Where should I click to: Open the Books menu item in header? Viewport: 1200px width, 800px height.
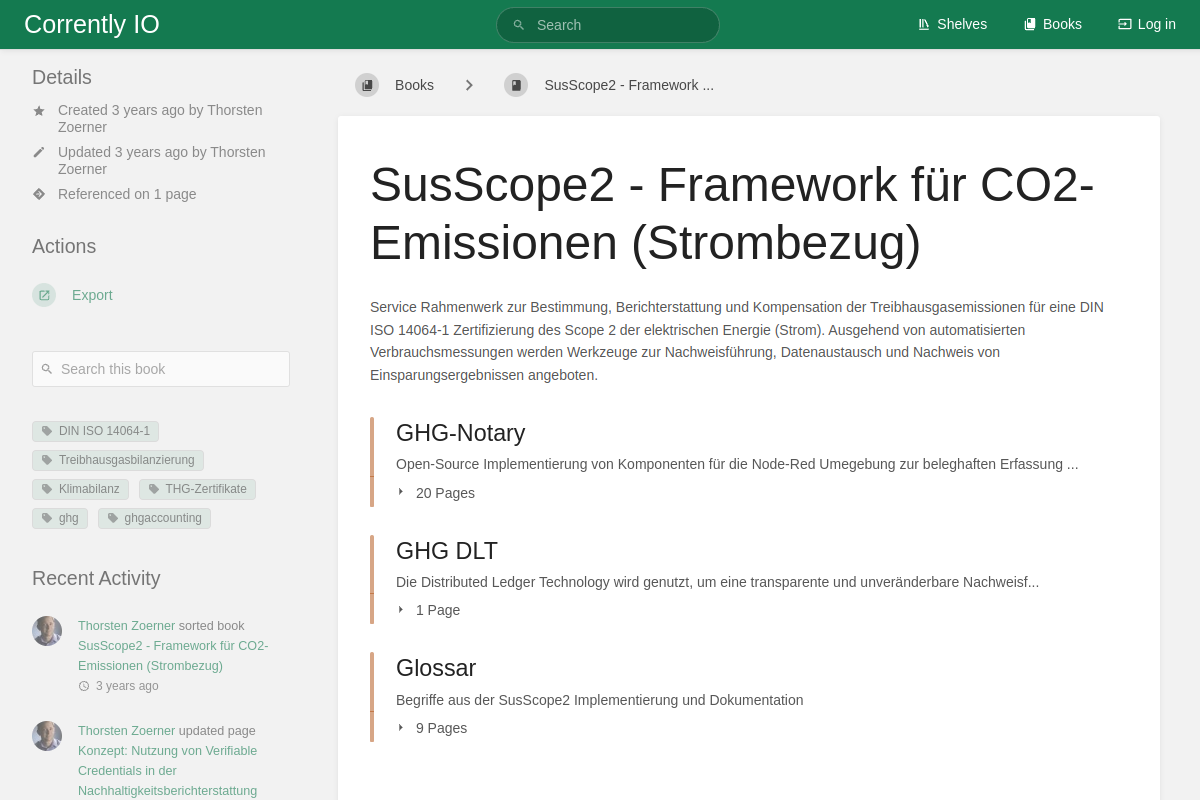[1053, 24]
